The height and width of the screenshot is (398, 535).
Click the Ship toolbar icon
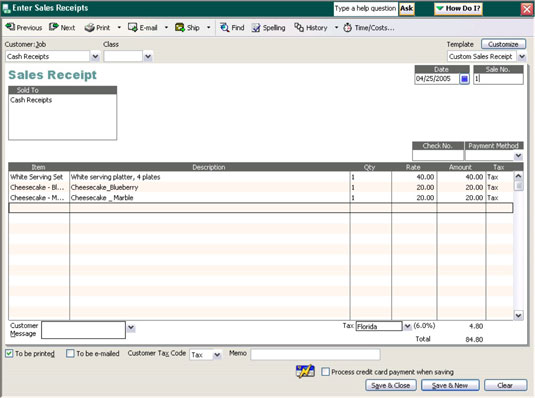point(187,28)
